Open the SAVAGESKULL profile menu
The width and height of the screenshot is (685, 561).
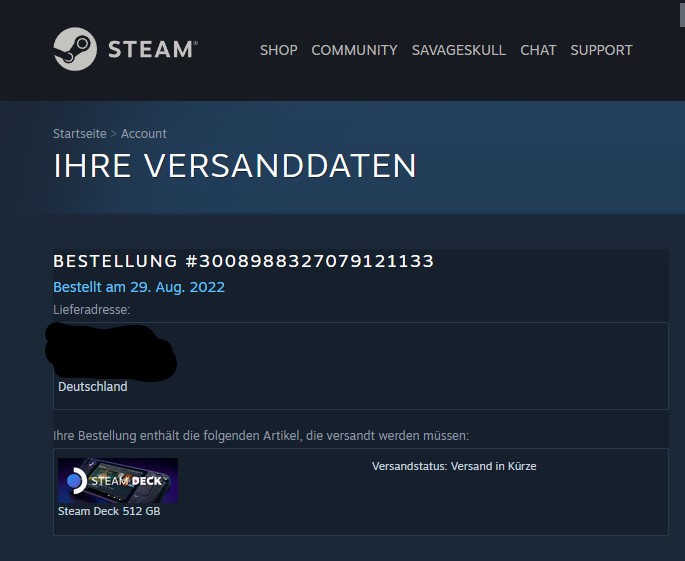click(x=459, y=50)
